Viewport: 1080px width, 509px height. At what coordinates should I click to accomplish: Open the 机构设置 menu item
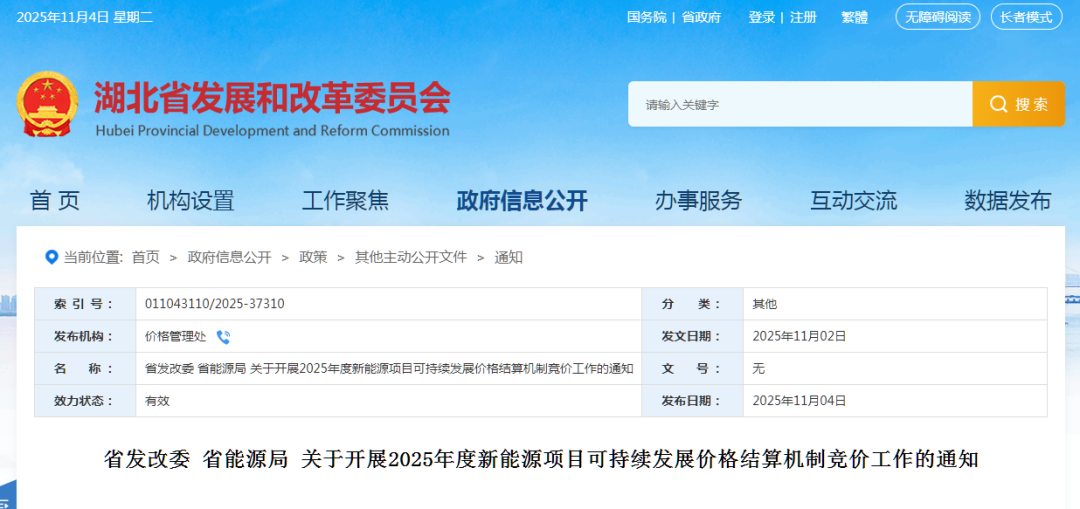(x=190, y=200)
